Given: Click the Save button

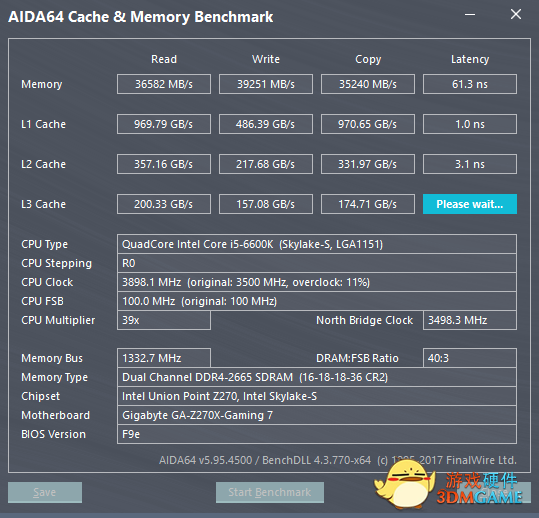Looking at the screenshot, I should tap(45, 492).
